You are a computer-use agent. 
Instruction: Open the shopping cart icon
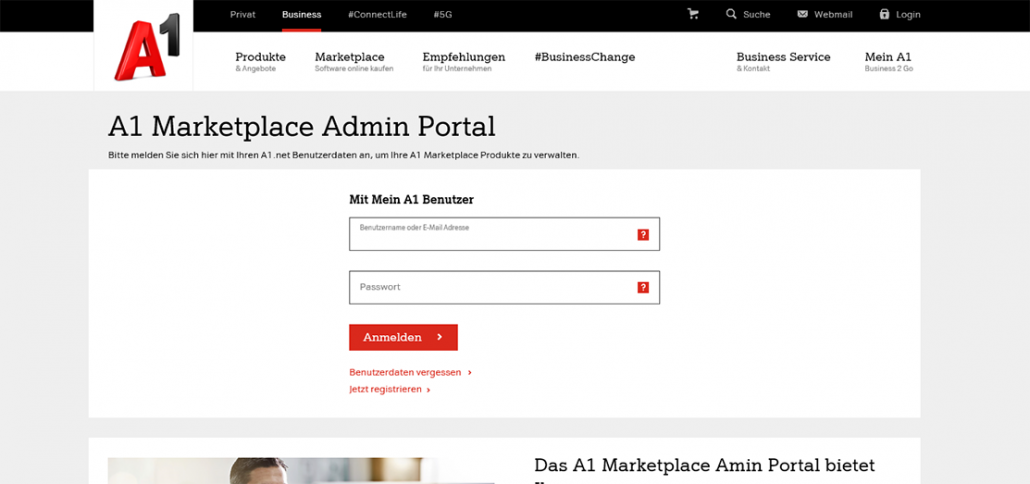692,14
